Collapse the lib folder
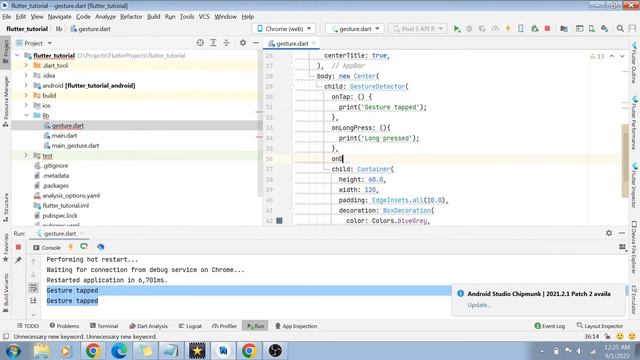The image size is (640, 360). [x=26, y=116]
